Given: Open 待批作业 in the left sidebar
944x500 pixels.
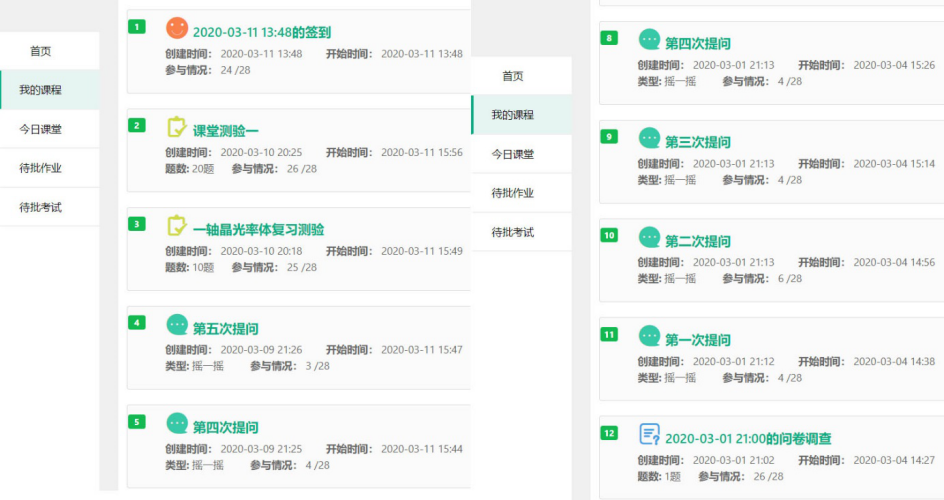Looking at the screenshot, I should [49, 168].
